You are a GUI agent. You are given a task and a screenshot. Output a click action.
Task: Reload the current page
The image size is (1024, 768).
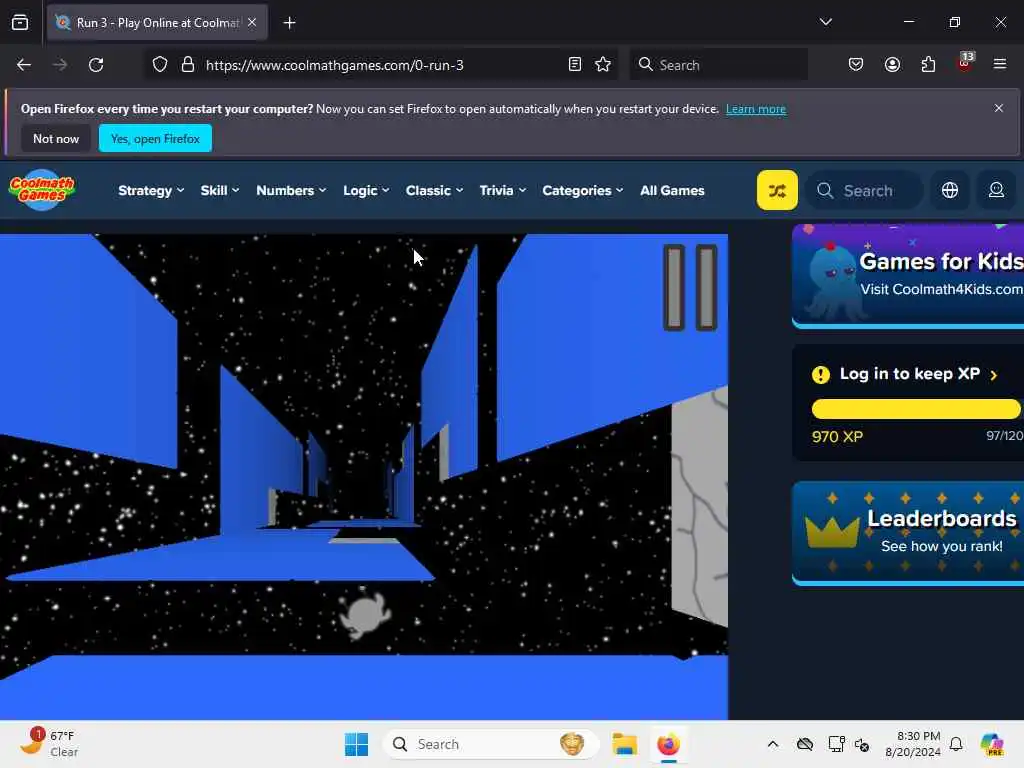[x=96, y=65]
